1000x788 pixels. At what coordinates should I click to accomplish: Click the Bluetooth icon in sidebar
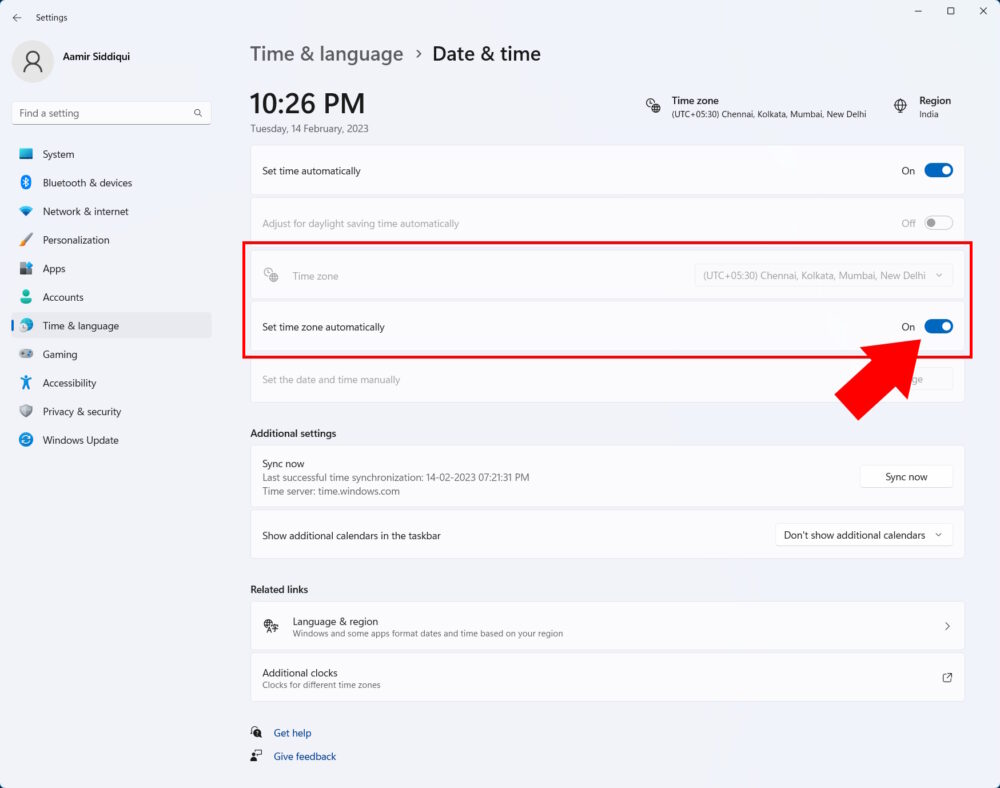click(x=26, y=182)
